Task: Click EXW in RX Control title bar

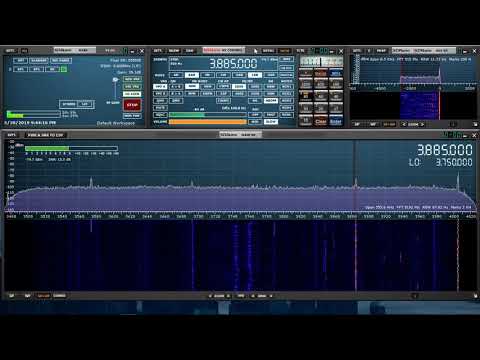Action: coord(189,51)
